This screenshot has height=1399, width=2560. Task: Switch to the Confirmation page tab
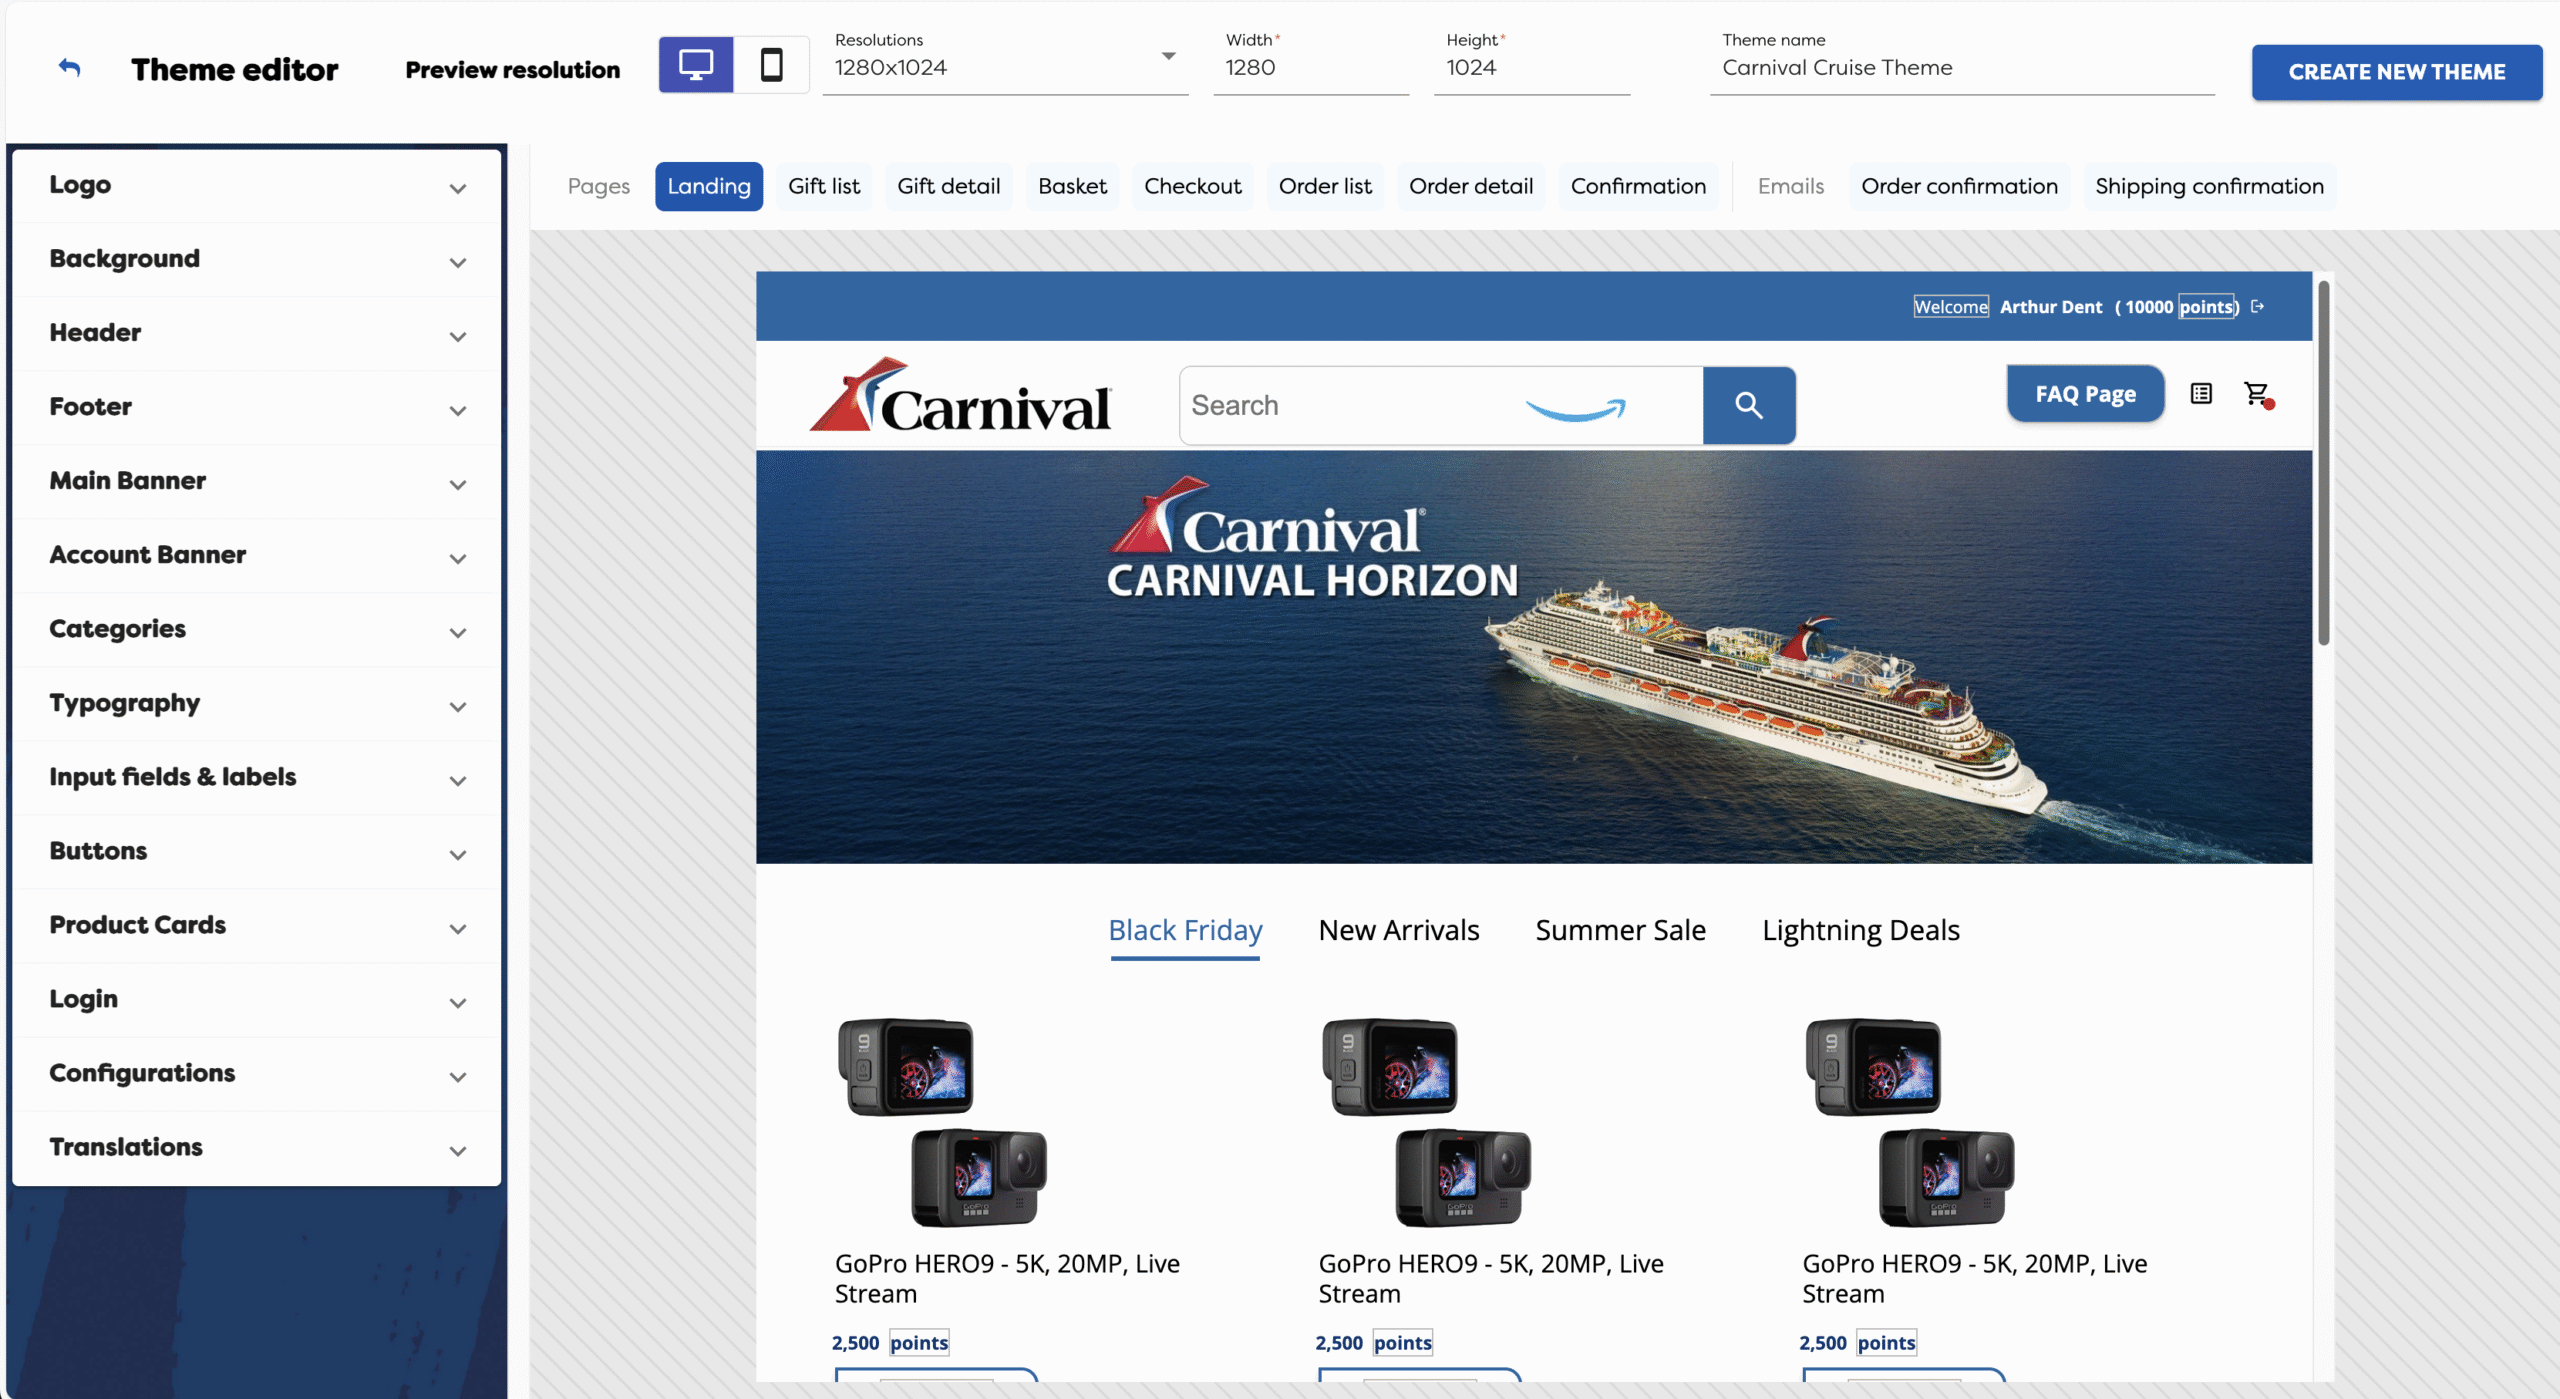click(x=1638, y=186)
